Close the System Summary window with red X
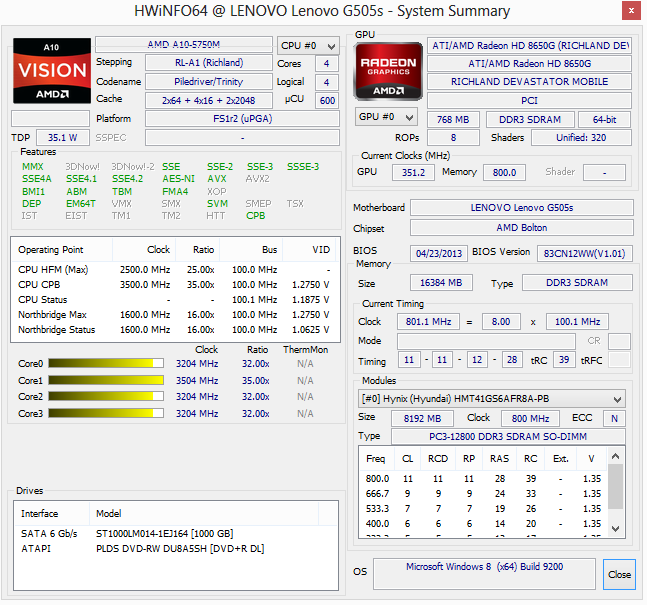Viewport: 647px width, 605px height. tap(631, 11)
